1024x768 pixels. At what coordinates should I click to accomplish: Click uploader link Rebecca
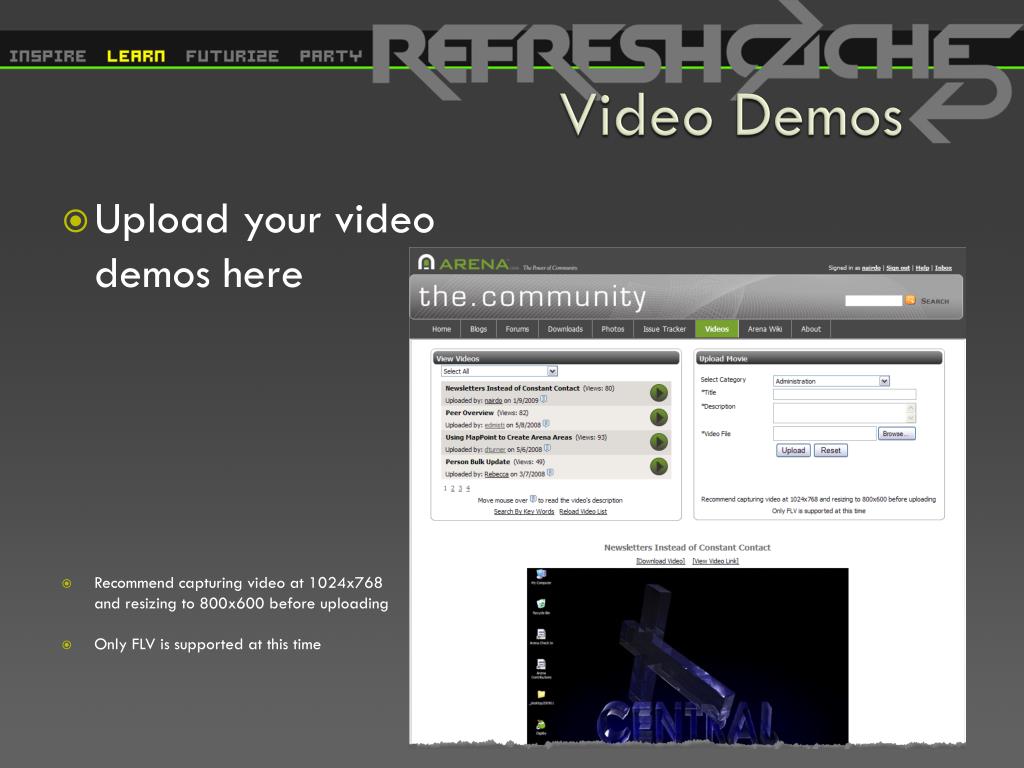coord(496,474)
